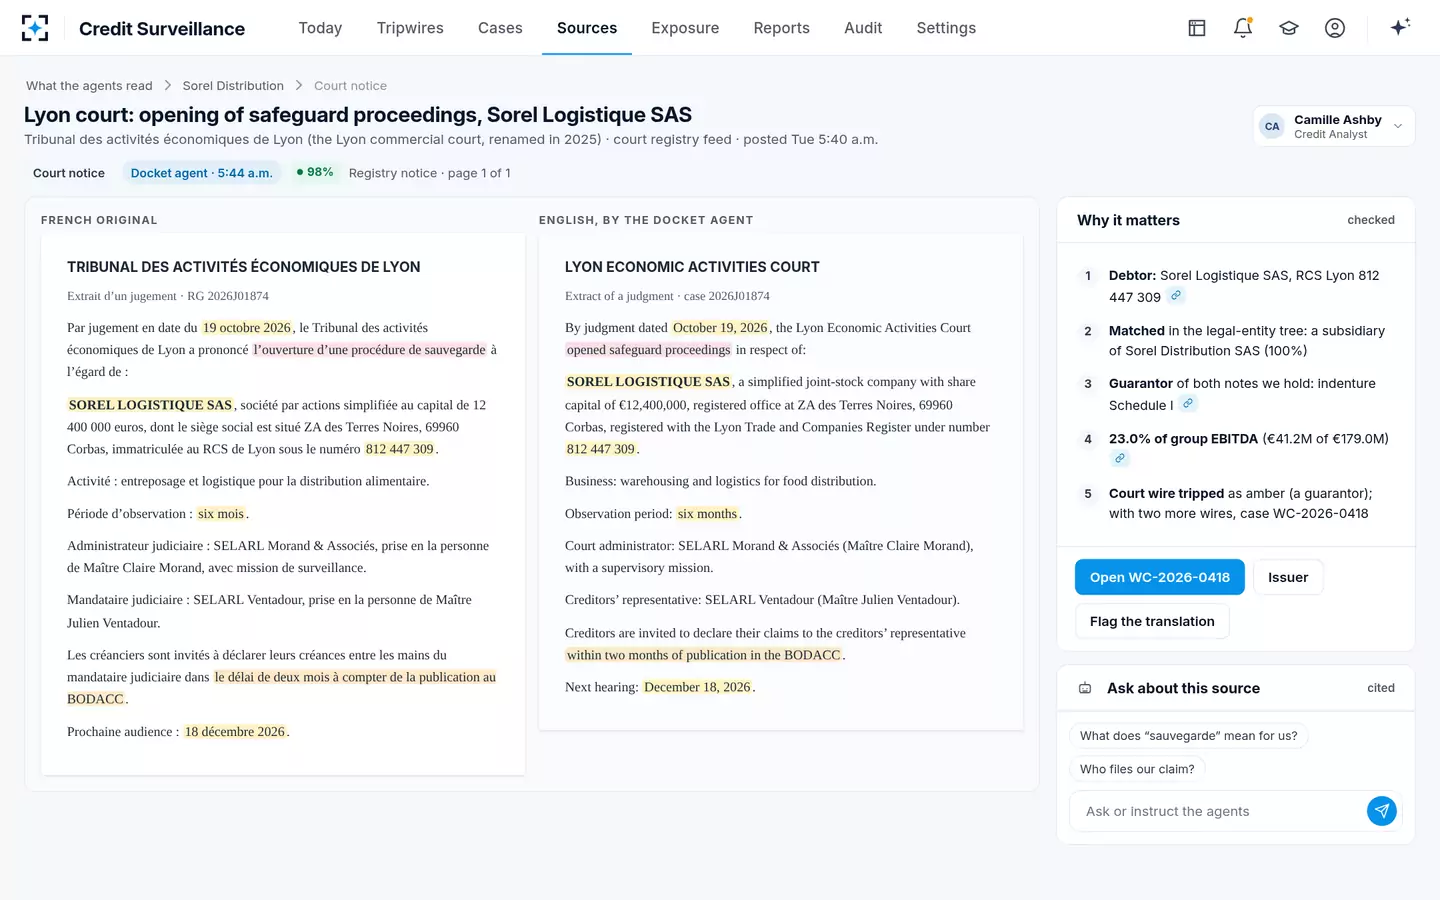Focus the Ask or instruct the agents field
The width and height of the screenshot is (1440, 900).
click(1219, 811)
